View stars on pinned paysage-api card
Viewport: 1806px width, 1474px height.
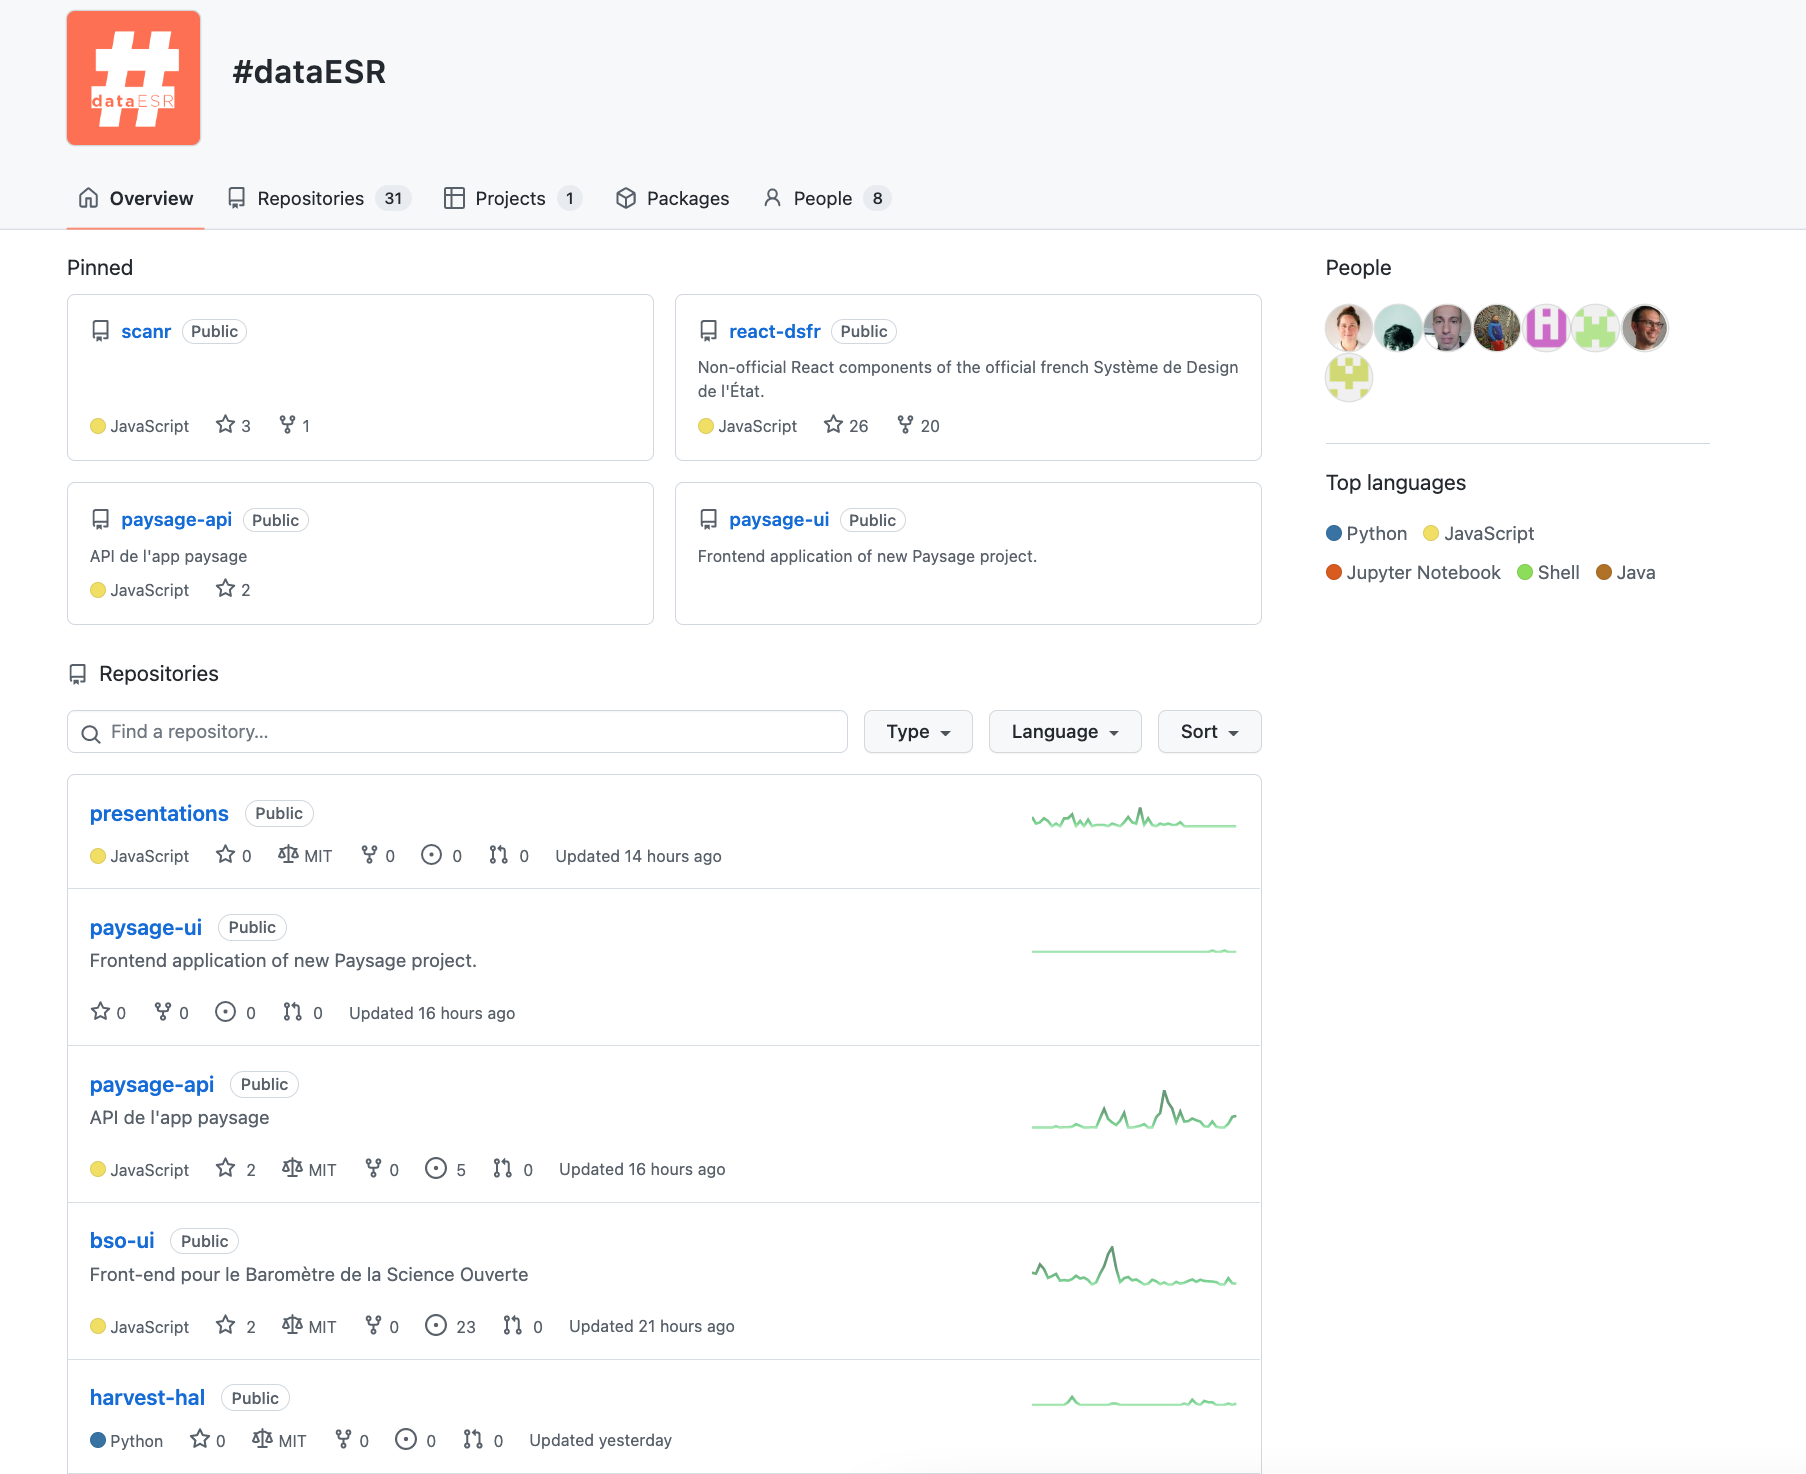pyautogui.click(x=233, y=589)
